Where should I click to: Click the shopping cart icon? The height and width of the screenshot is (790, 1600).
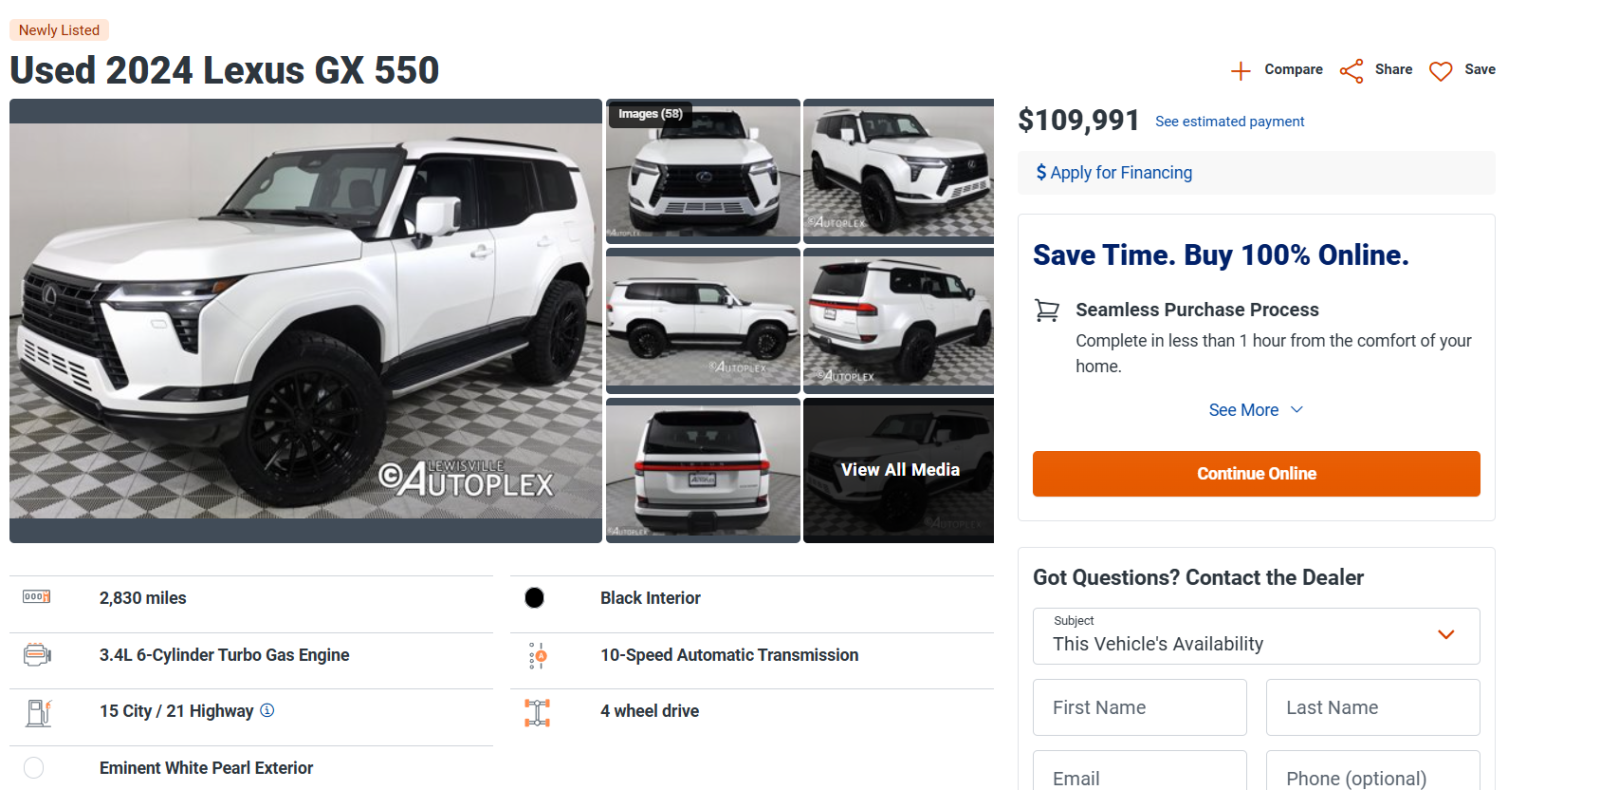click(1047, 311)
